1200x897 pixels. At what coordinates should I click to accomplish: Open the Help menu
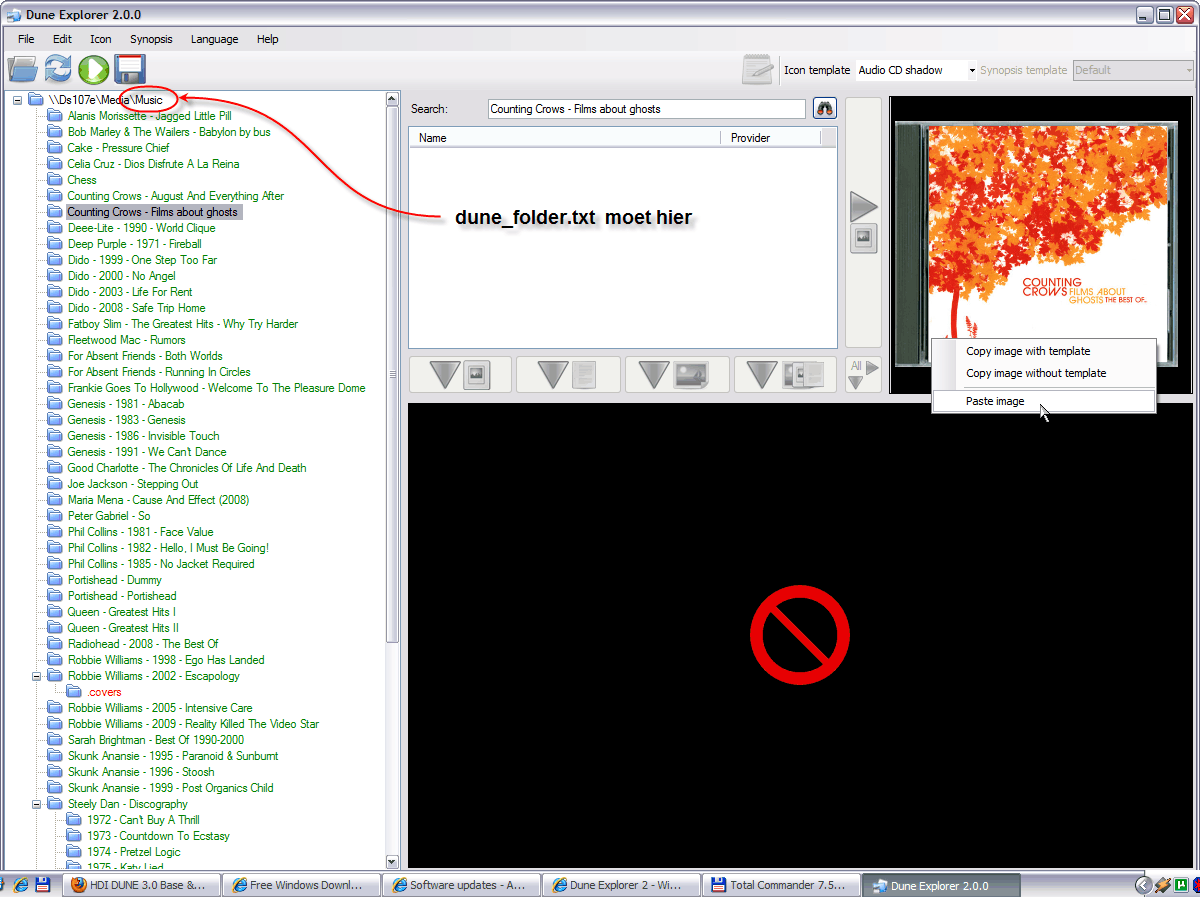point(267,39)
